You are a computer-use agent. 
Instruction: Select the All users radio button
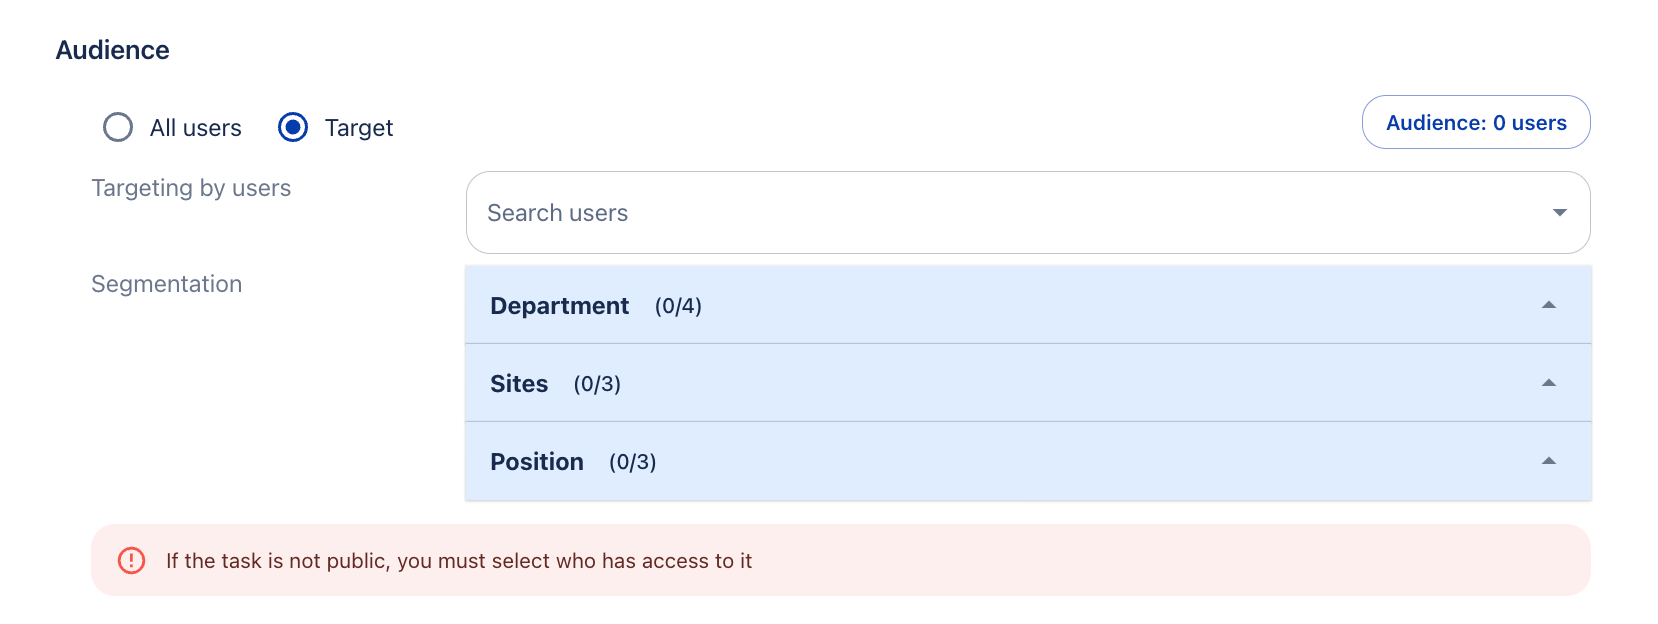click(x=118, y=127)
